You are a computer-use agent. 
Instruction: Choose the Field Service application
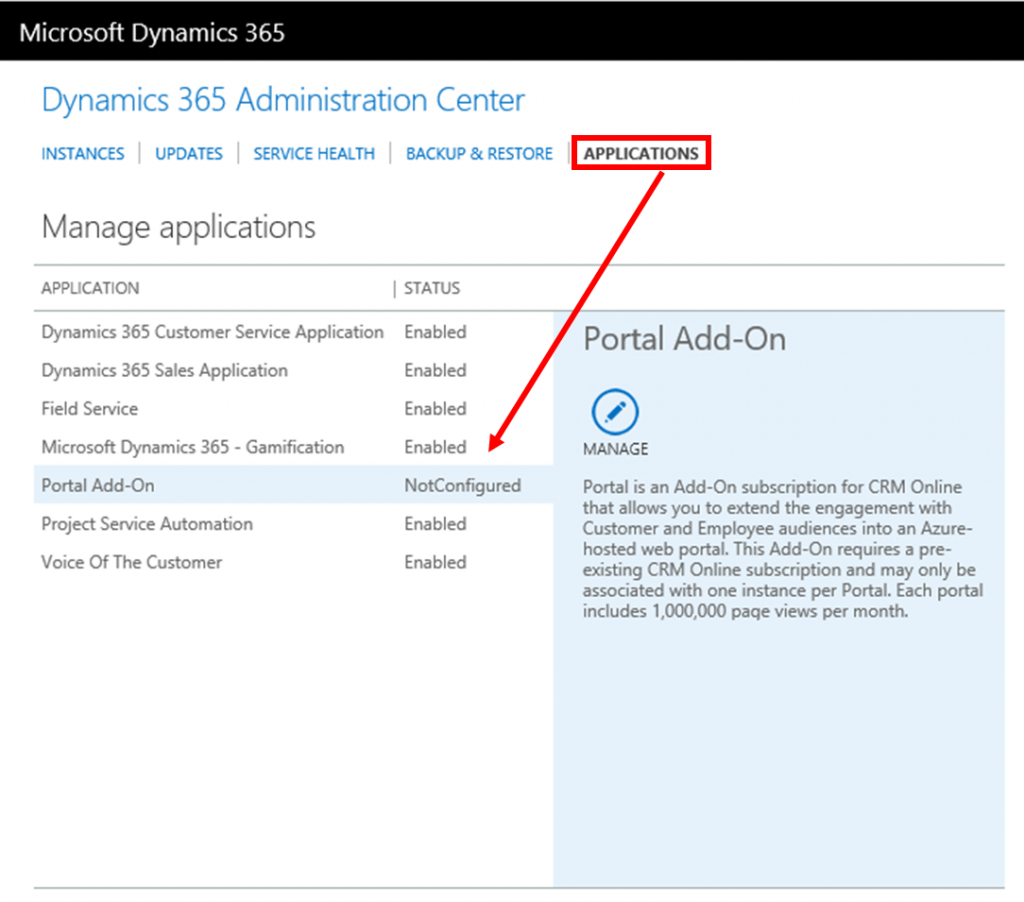tap(293, 409)
